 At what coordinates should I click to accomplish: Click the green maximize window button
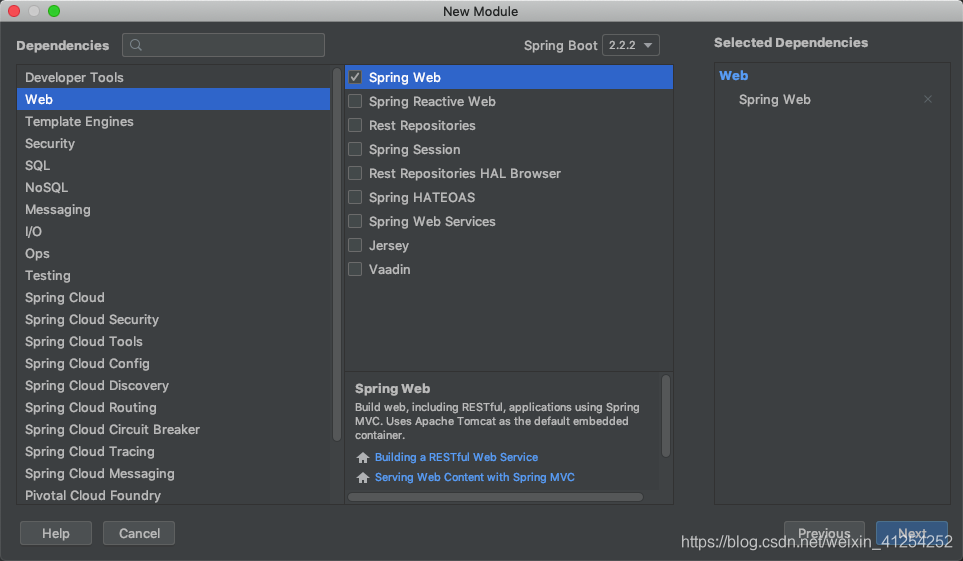click(54, 11)
